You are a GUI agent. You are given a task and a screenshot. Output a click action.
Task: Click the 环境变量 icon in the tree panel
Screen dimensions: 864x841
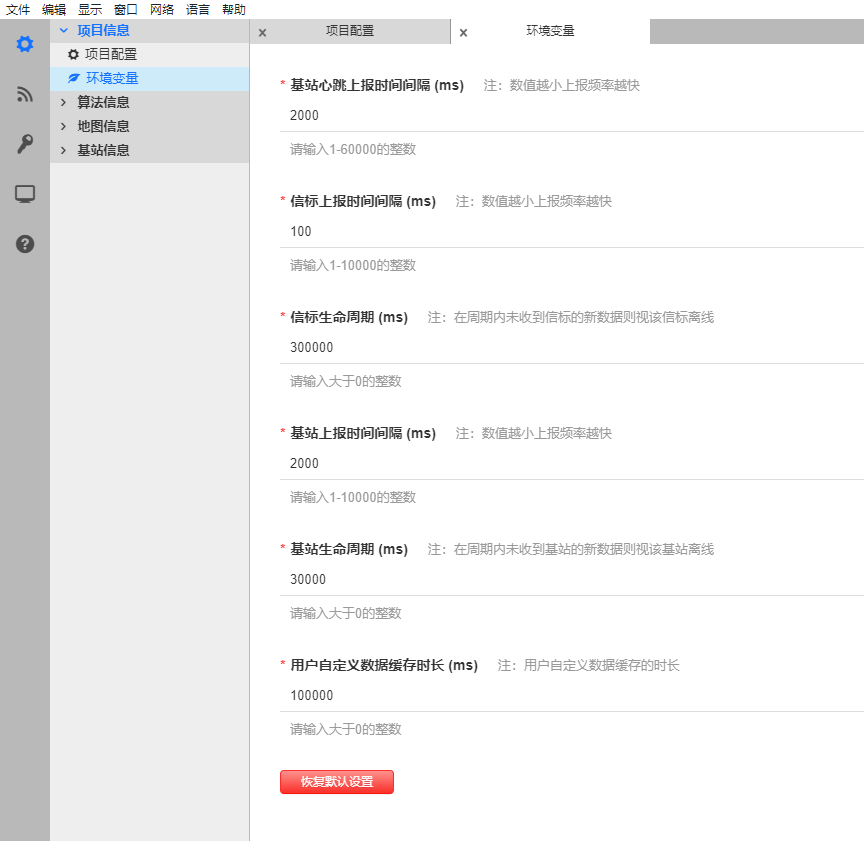point(71,78)
